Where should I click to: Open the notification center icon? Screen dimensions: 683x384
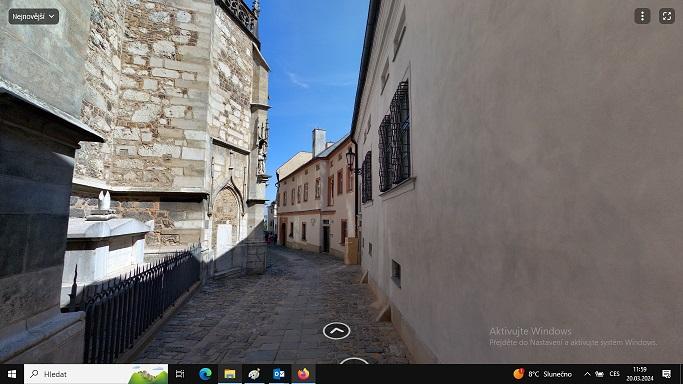[666, 374]
